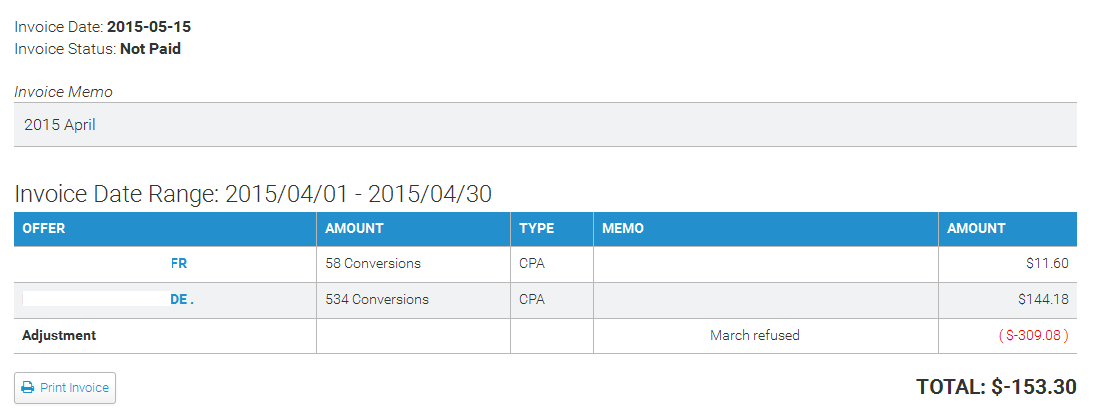
Task: Open the DE offer link
Action: (180, 299)
